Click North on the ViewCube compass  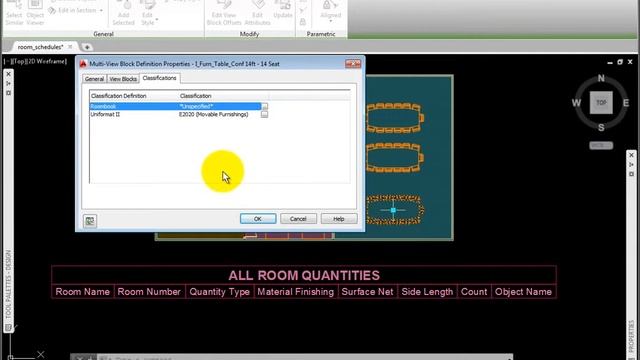point(601,78)
